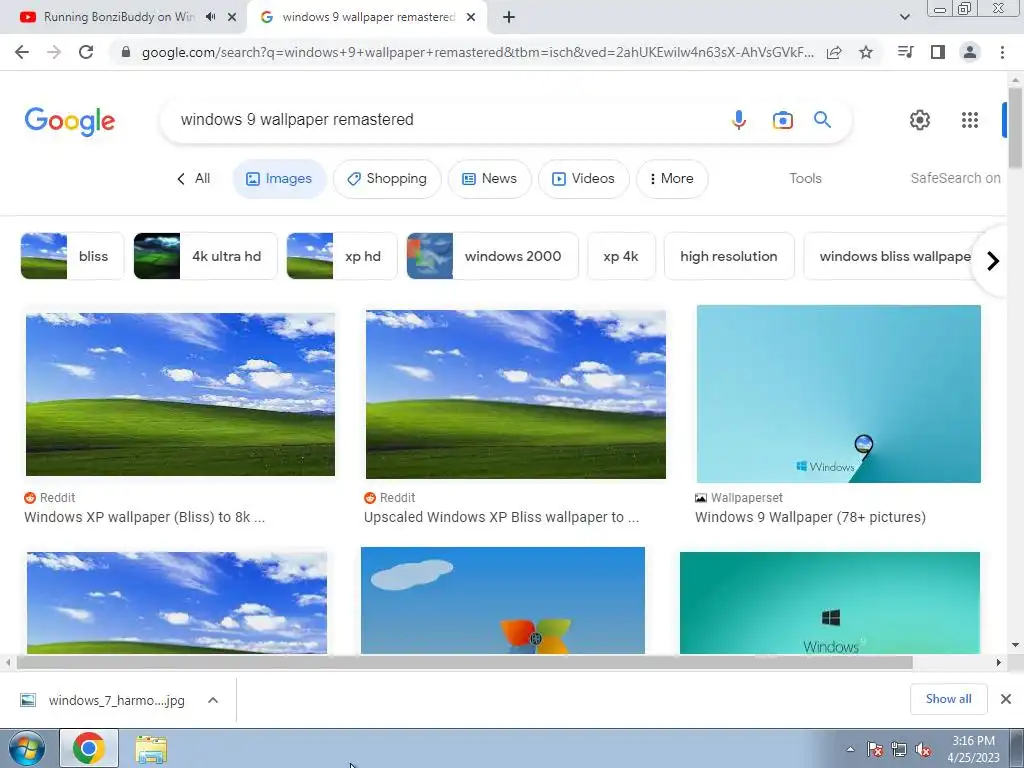Click the muted volume tray icon
This screenshot has height=768, width=1024.
923,750
